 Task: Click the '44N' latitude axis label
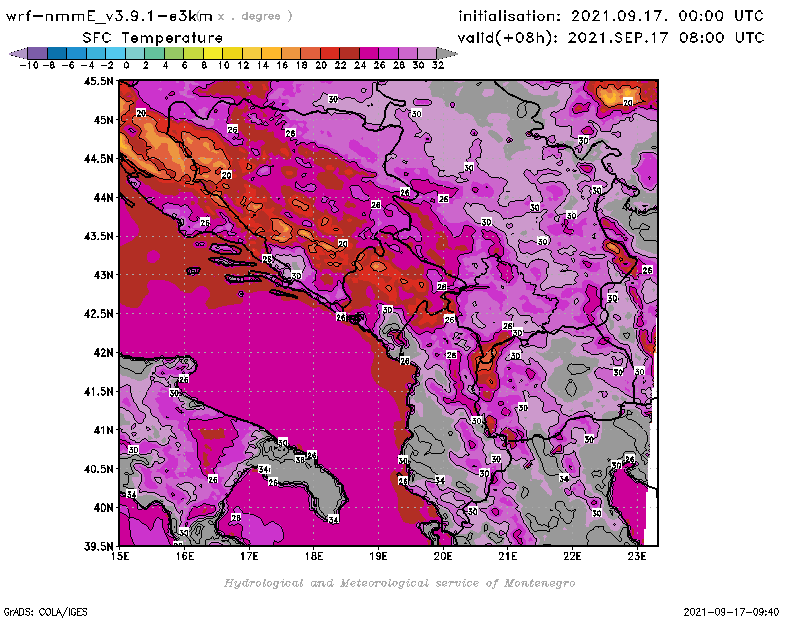click(x=103, y=197)
